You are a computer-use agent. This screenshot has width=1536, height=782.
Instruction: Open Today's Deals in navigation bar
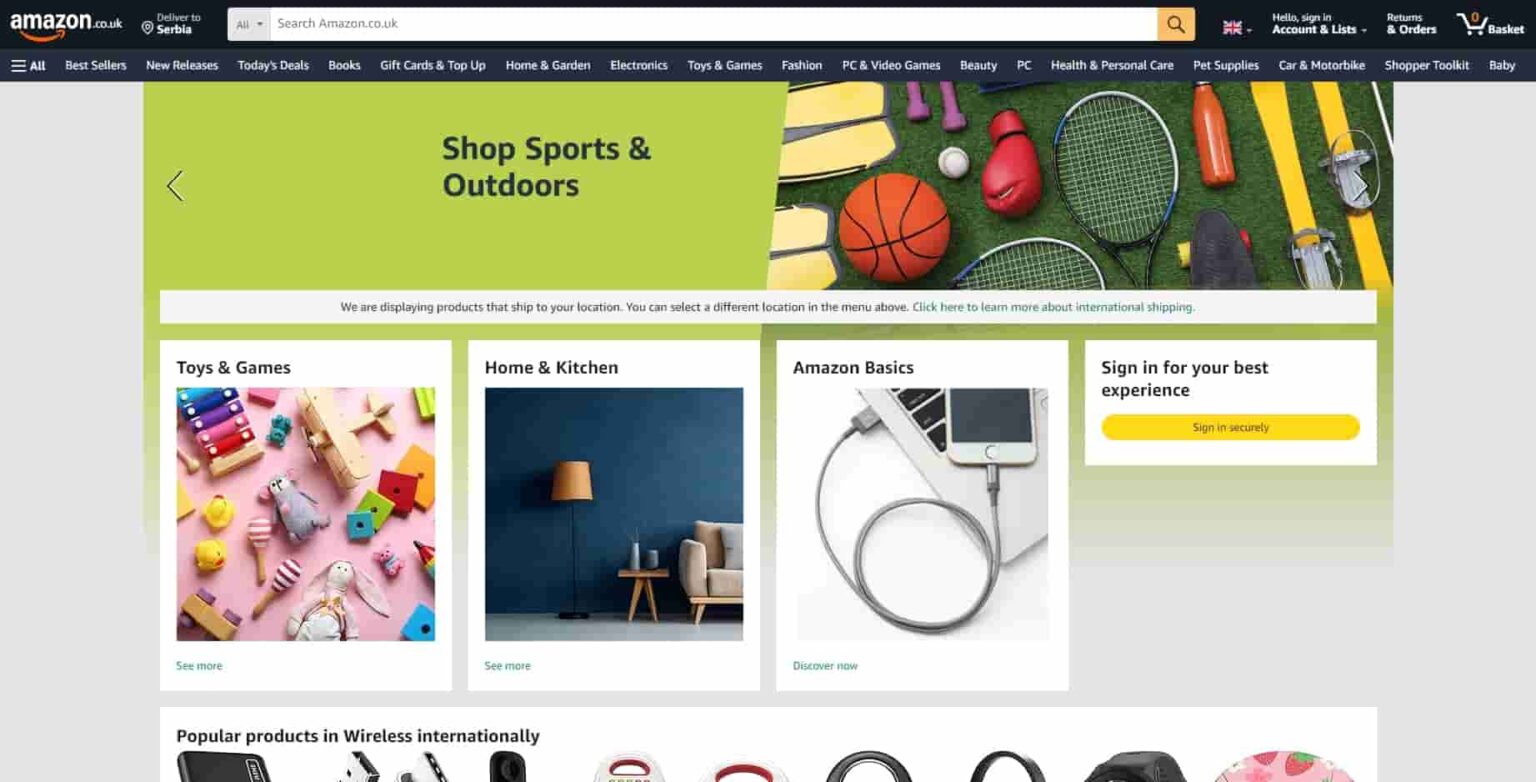click(273, 65)
